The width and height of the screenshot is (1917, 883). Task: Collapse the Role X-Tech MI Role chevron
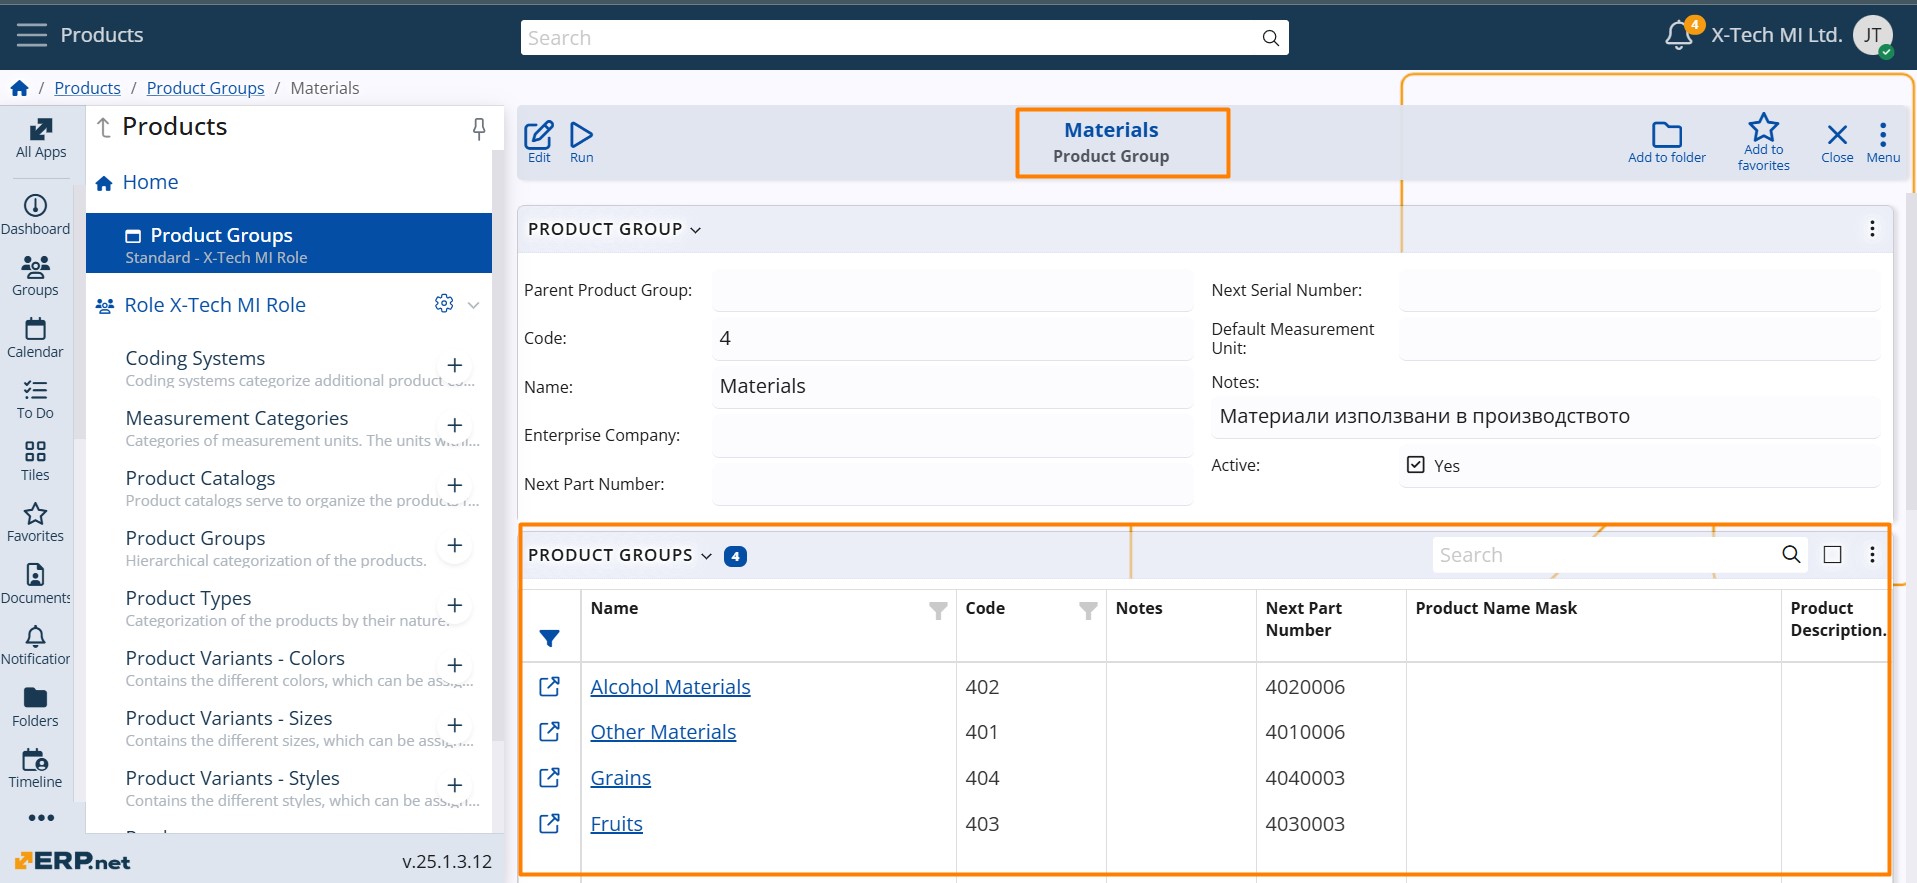point(473,305)
